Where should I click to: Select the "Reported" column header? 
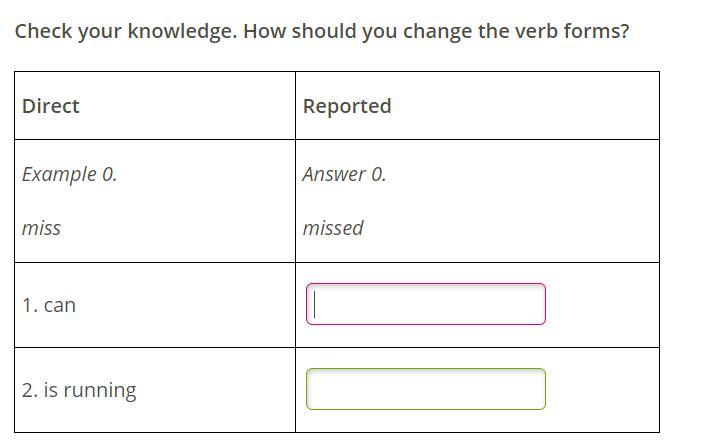click(347, 106)
